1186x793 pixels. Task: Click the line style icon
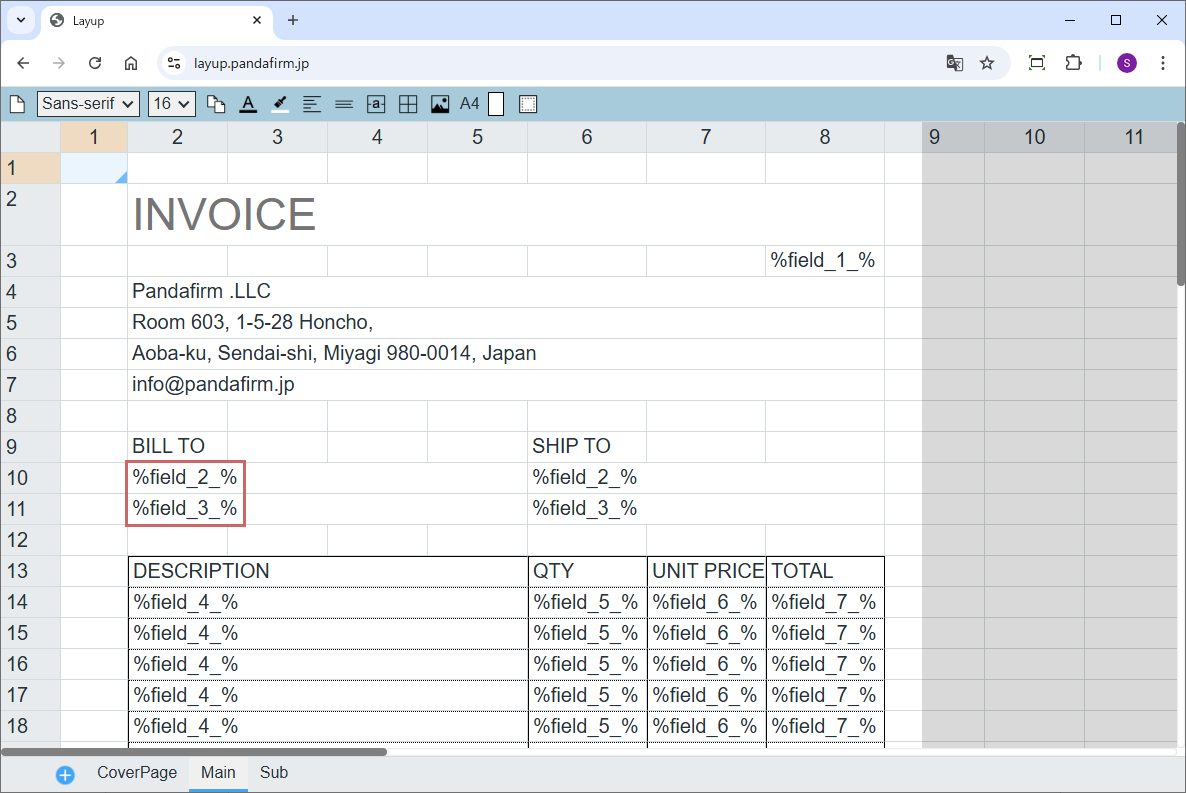pos(344,104)
